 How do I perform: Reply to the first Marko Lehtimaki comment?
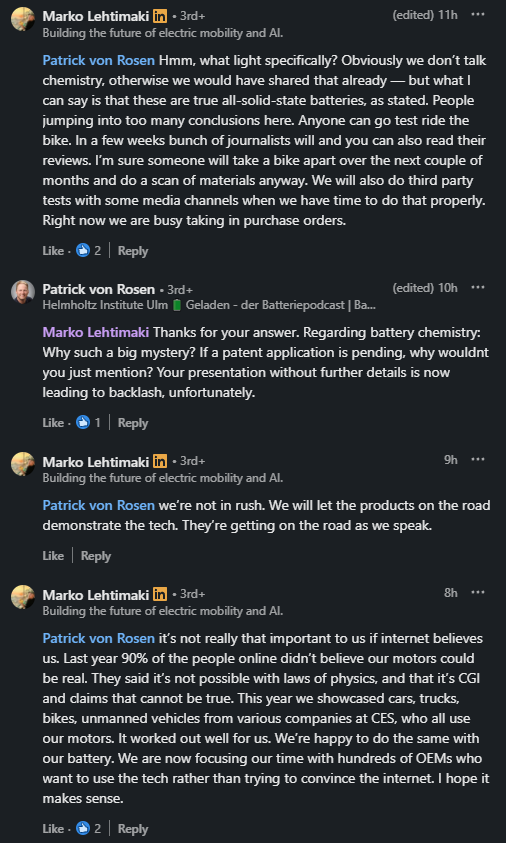point(133,251)
